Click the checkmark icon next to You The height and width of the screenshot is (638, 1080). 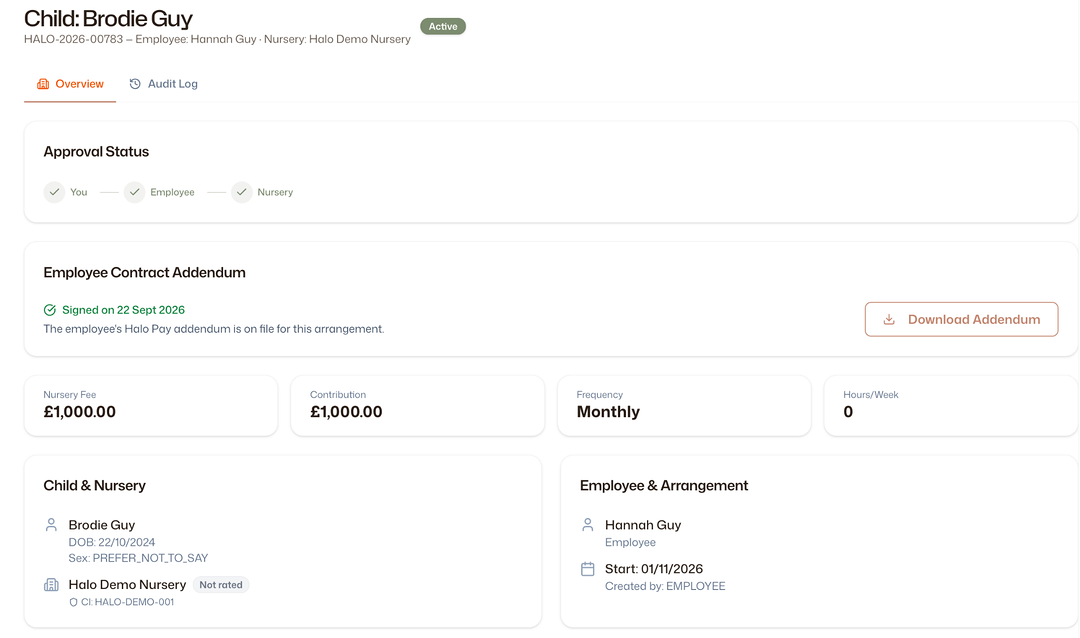pos(54,192)
